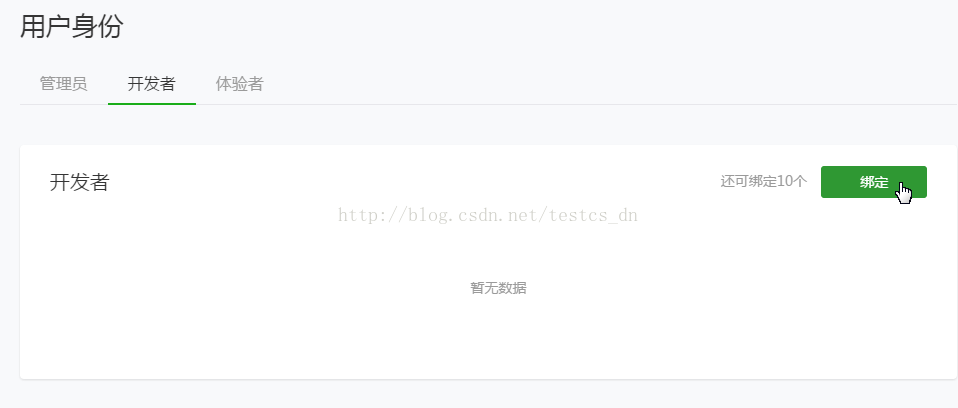Bind a new developer using the 绑定 button
This screenshot has width=958, height=408.
click(x=874, y=182)
